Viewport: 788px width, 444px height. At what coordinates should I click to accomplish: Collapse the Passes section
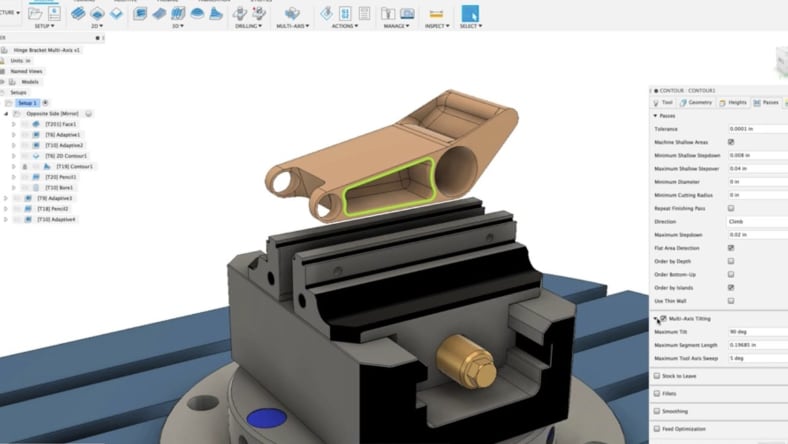(655, 116)
